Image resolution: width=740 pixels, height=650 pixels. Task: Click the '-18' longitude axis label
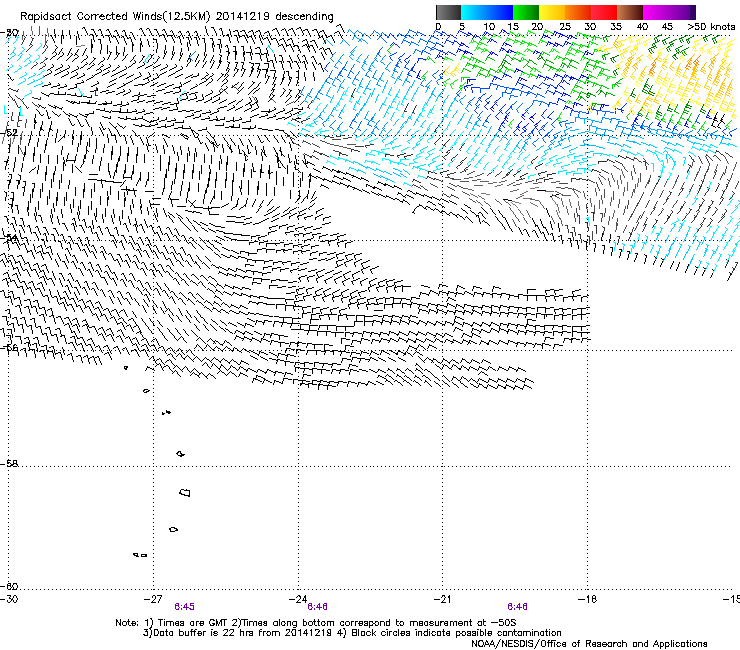[x=588, y=599]
